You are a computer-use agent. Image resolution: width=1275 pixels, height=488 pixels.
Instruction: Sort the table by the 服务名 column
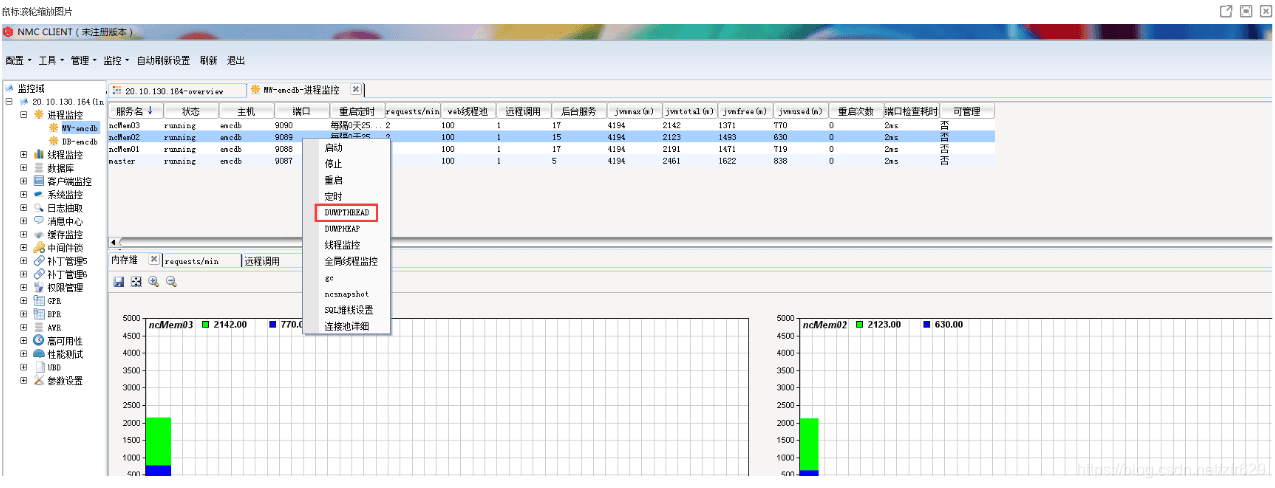134,111
